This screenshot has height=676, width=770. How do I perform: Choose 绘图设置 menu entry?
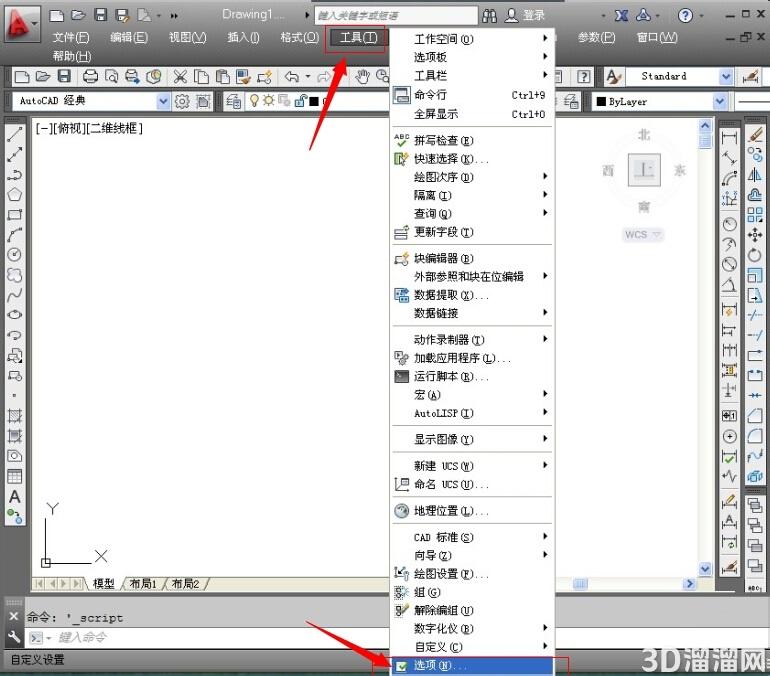pos(472,573)
